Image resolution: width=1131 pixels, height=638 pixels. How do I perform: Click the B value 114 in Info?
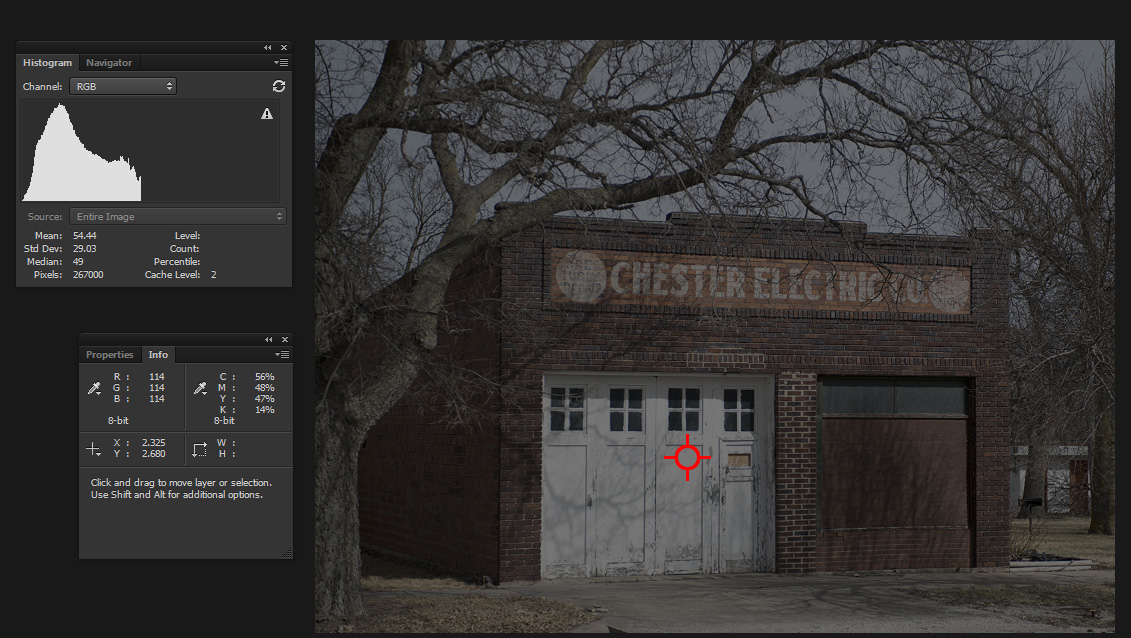[x=157, y=399]
